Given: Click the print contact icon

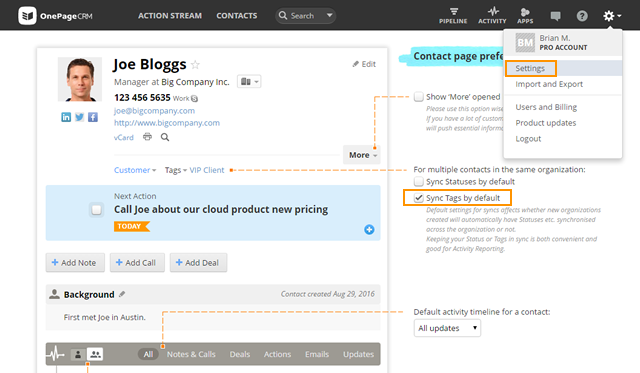Looking at the screenshot, I should (147, 137).
